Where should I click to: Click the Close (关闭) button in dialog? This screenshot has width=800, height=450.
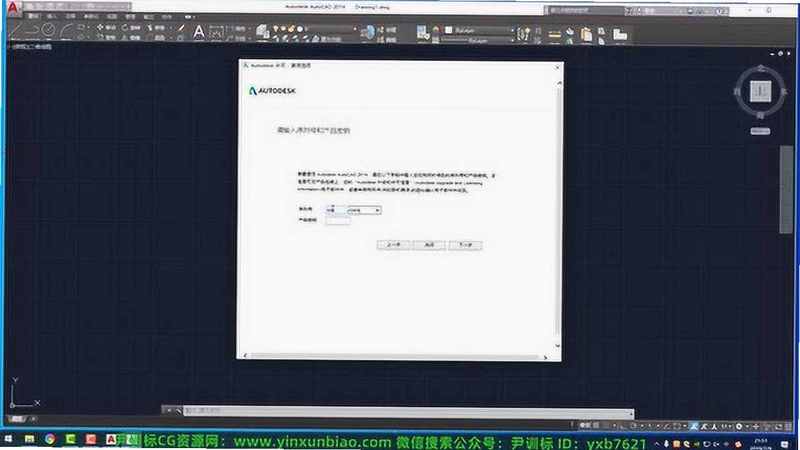(x=429, y=245)
